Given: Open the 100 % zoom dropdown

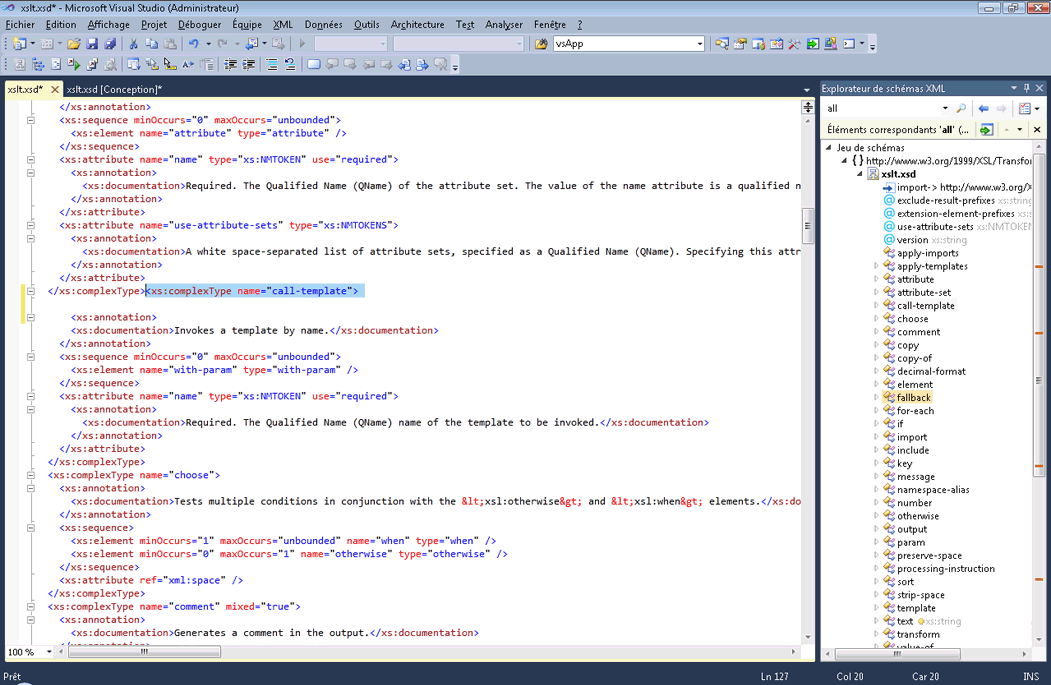Looking at the screenshot, I should coord(49,652).
